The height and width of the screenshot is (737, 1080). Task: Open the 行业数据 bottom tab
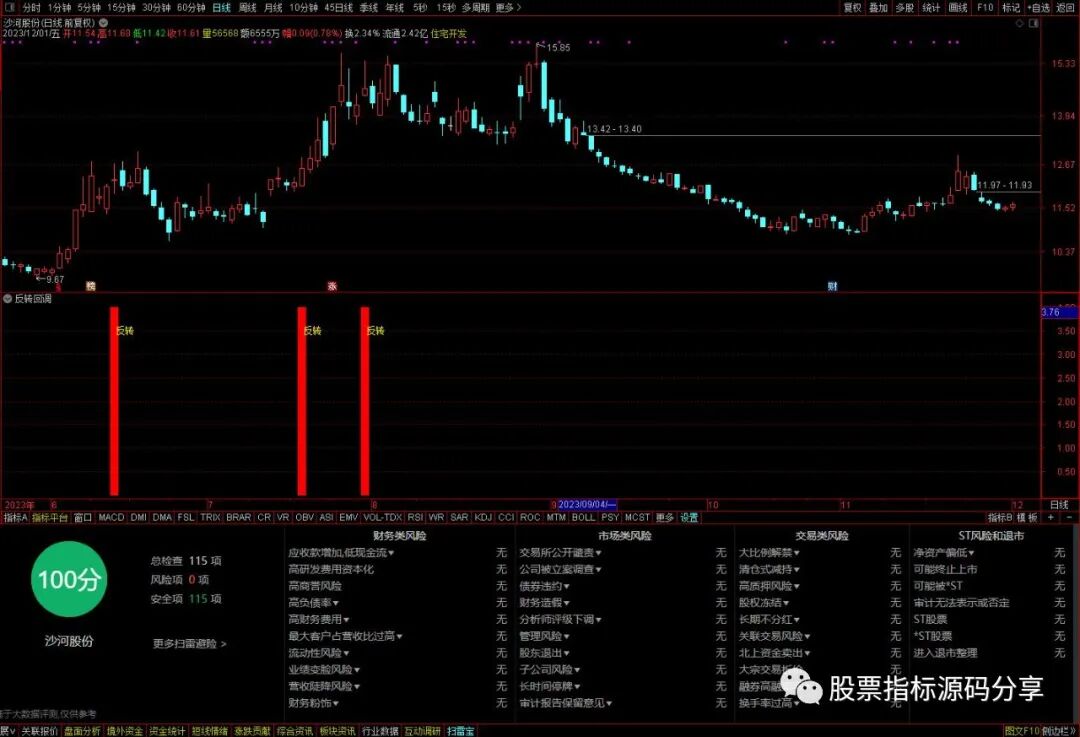(x=380, y=731)
